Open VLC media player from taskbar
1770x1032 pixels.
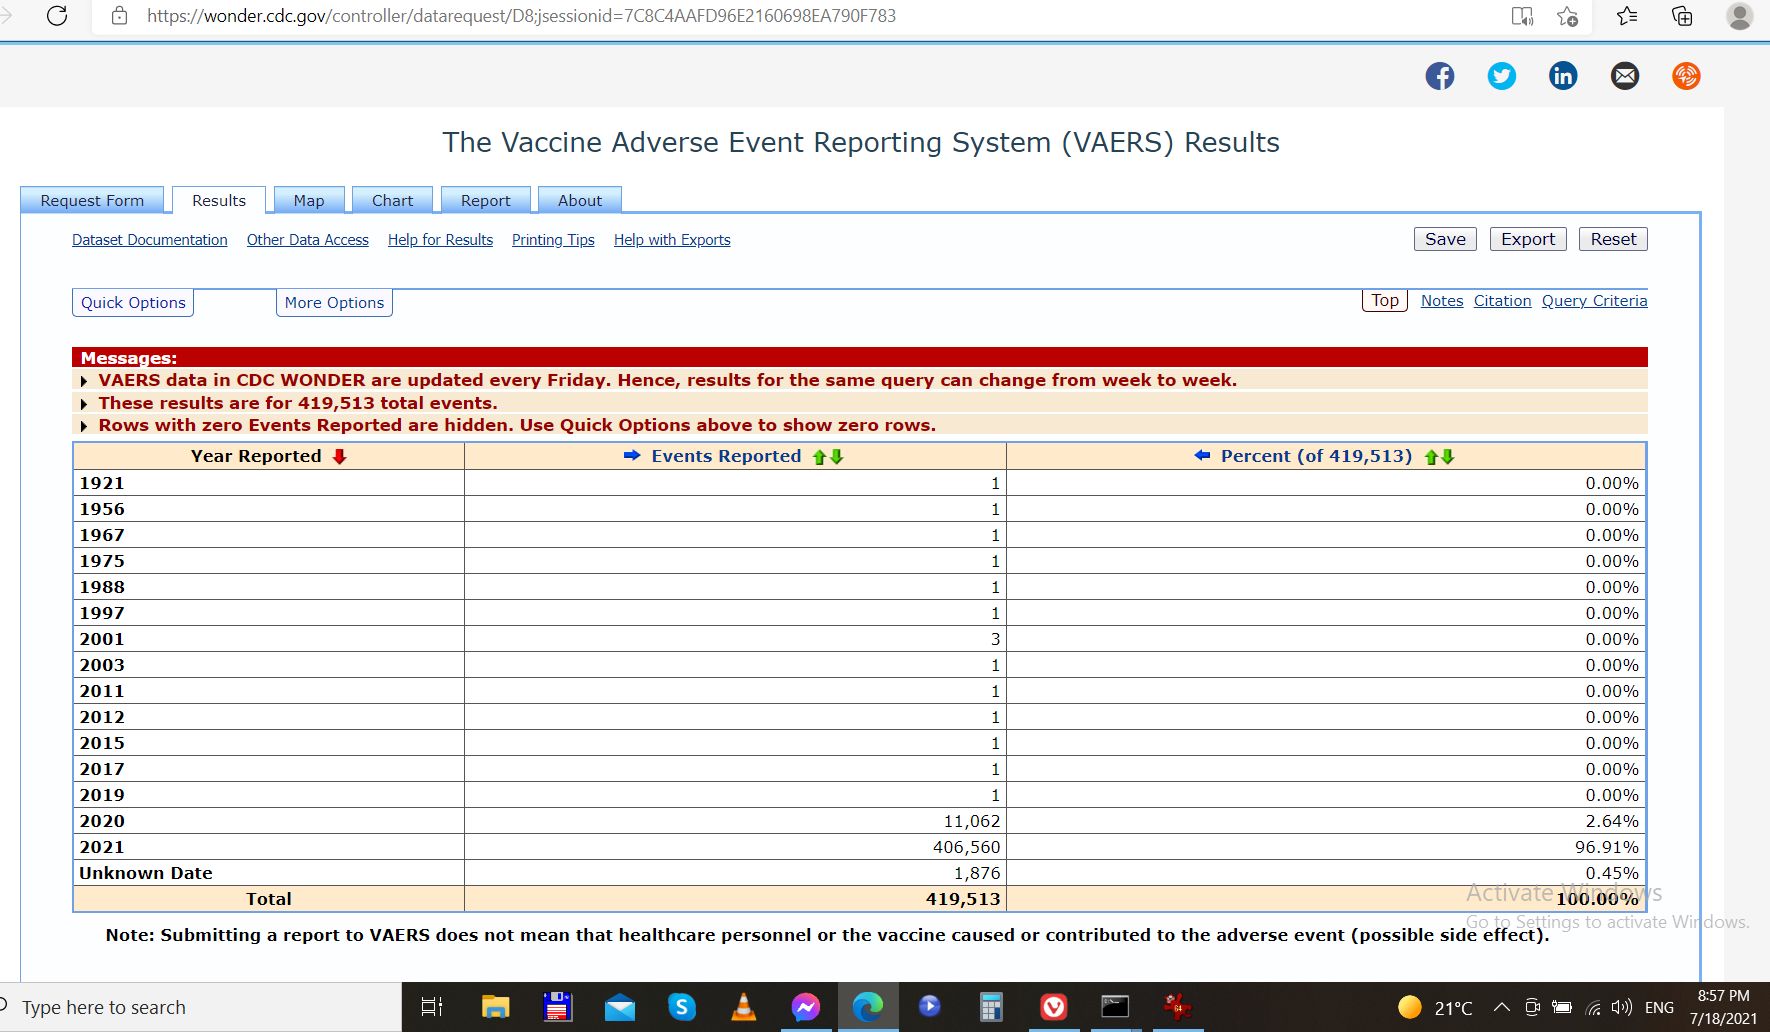pyautogui.click(x=744, y=1007)
